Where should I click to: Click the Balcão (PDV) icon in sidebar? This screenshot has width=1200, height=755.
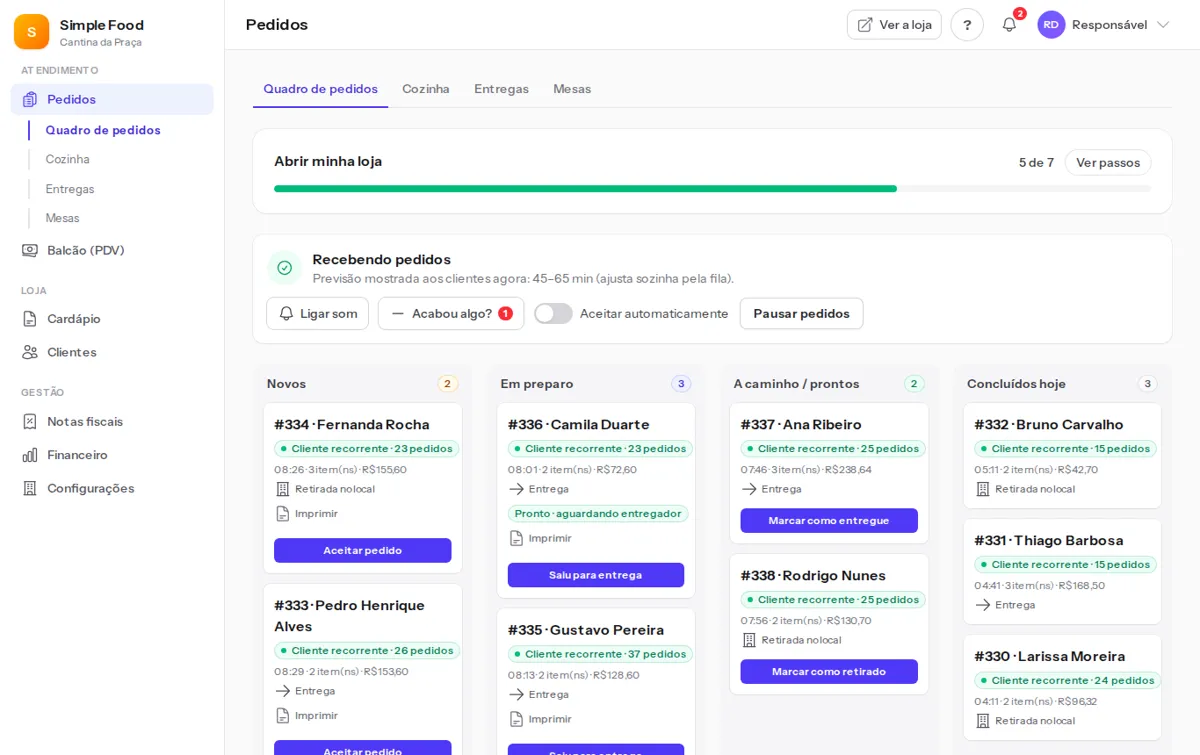30,250
